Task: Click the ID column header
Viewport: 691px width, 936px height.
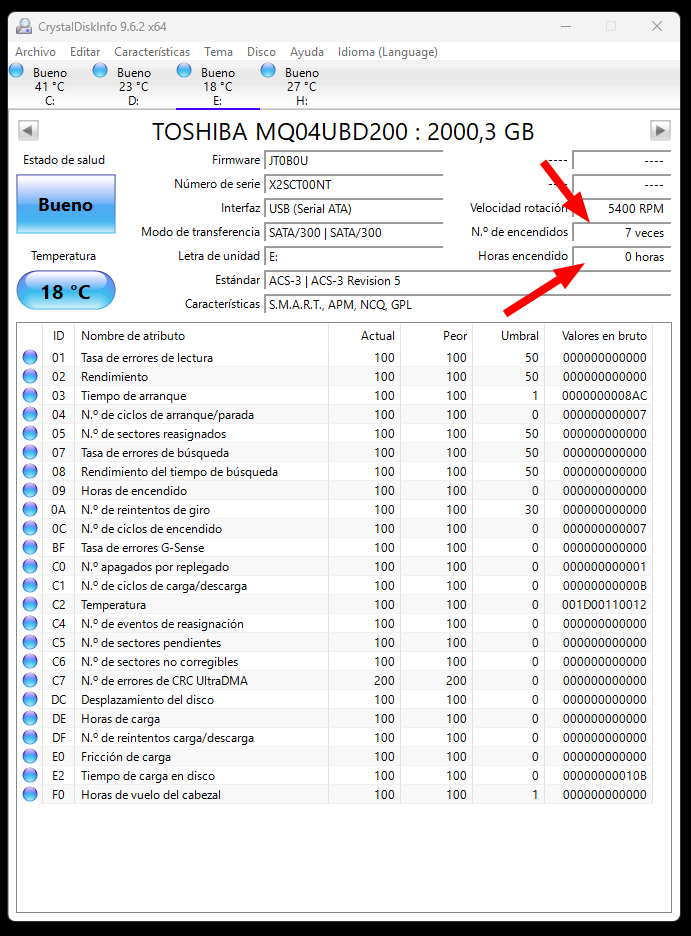Action: pyautogui.click(x=58, y=335)
